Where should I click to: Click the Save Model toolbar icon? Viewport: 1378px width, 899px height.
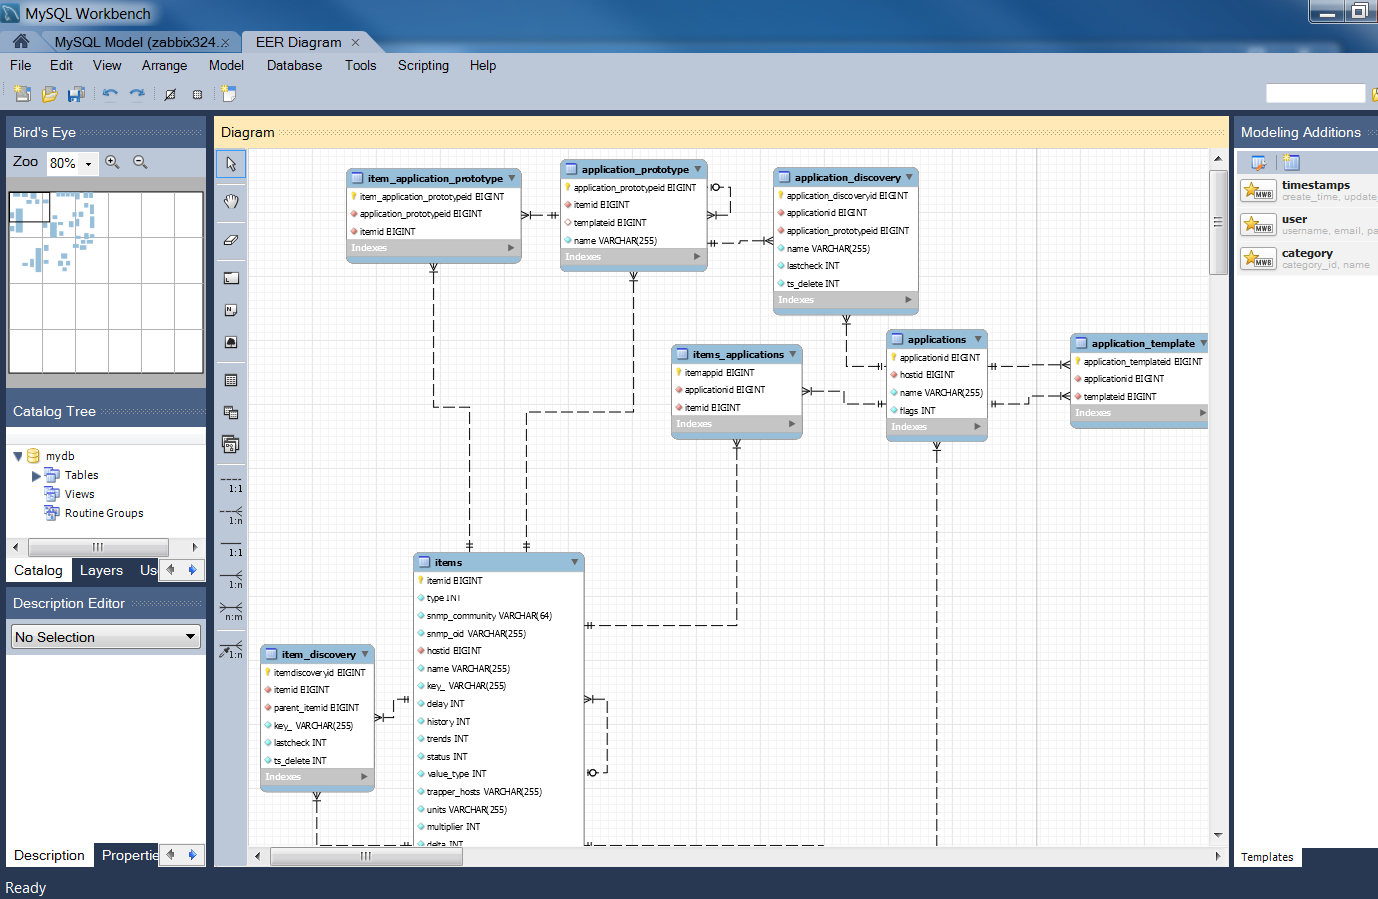coord(76,93)
